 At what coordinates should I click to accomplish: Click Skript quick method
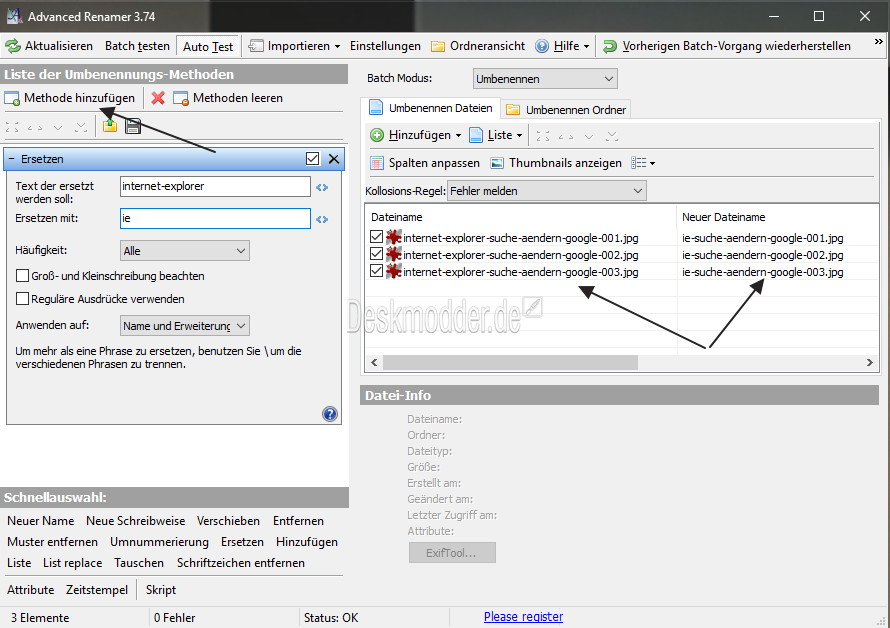click(x=161, y=590)
